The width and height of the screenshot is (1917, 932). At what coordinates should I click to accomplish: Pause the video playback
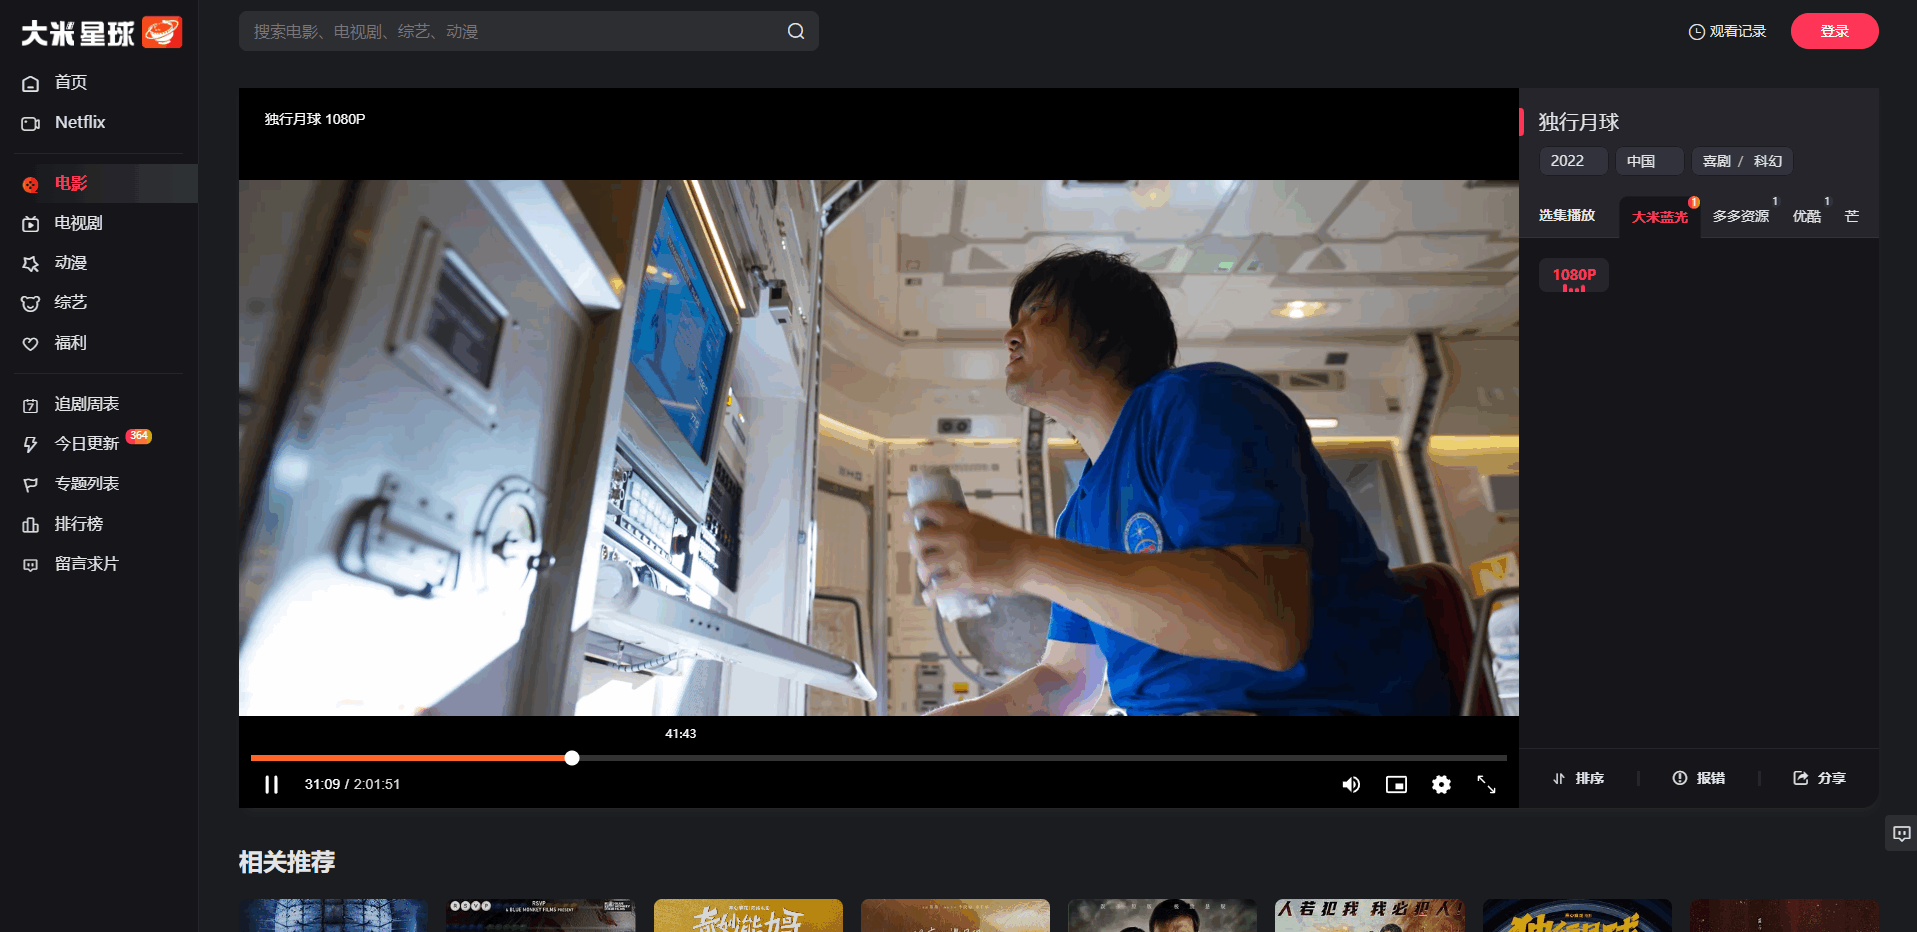pyautogui.click(x=271, y=784)
